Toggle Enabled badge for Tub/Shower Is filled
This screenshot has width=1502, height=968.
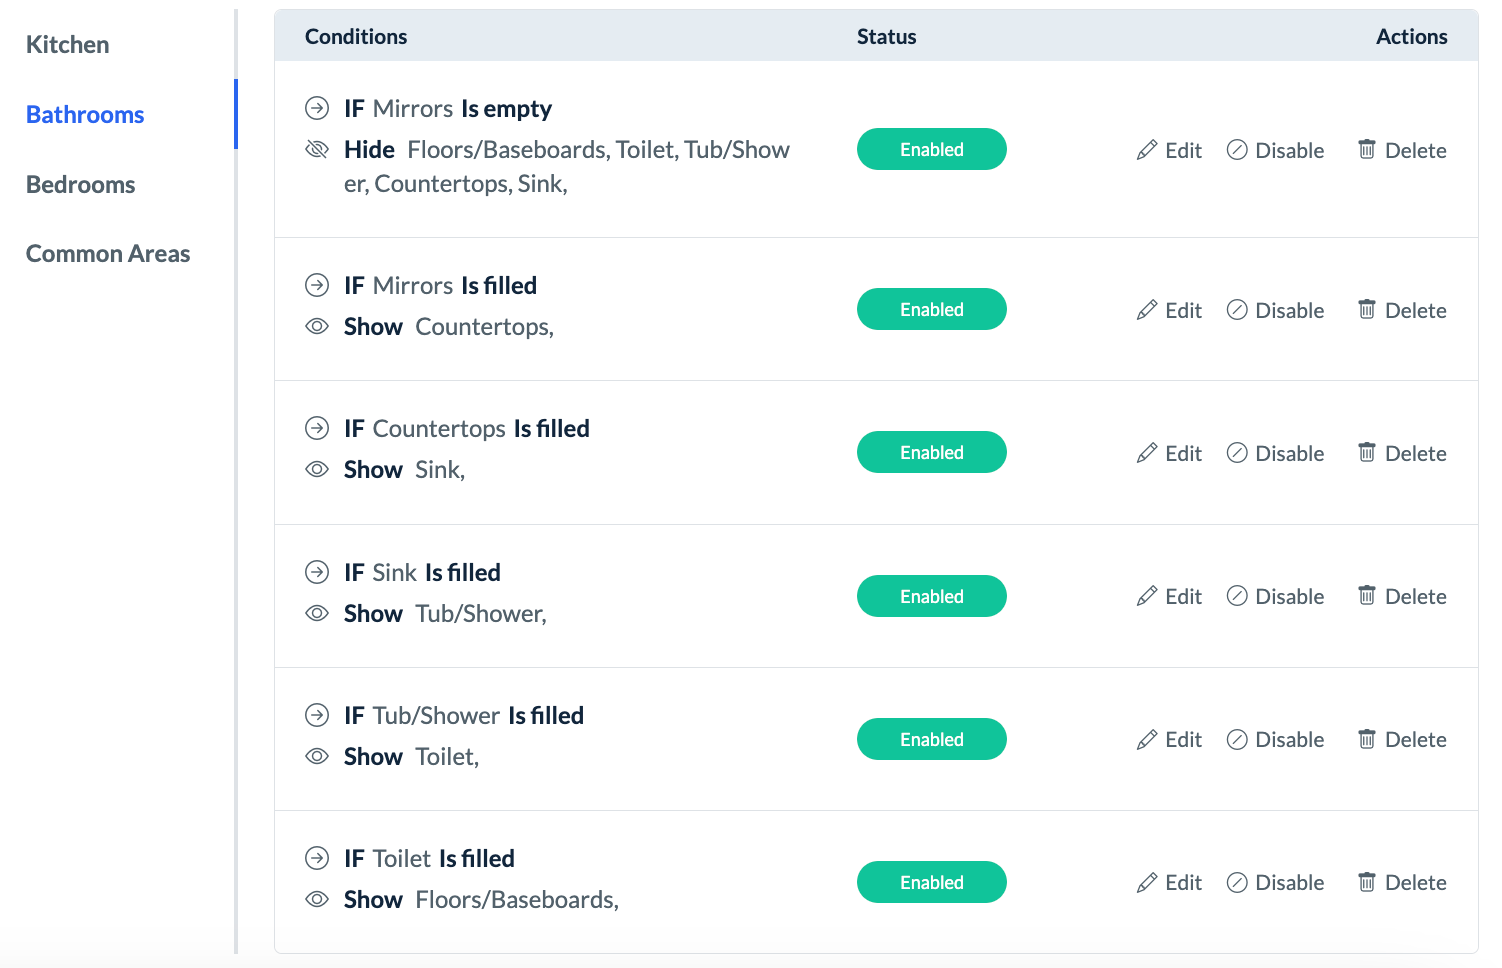point(931,739)
